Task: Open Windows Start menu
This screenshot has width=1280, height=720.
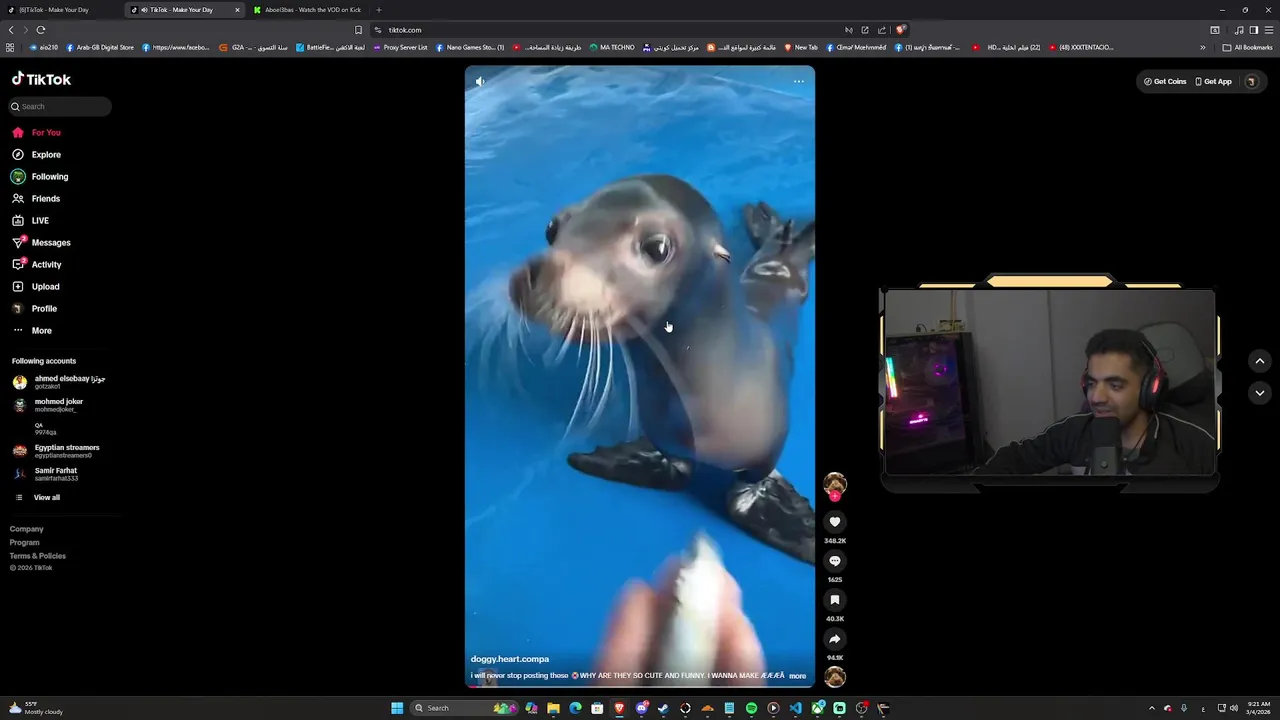Action: (x=397, y=708)
